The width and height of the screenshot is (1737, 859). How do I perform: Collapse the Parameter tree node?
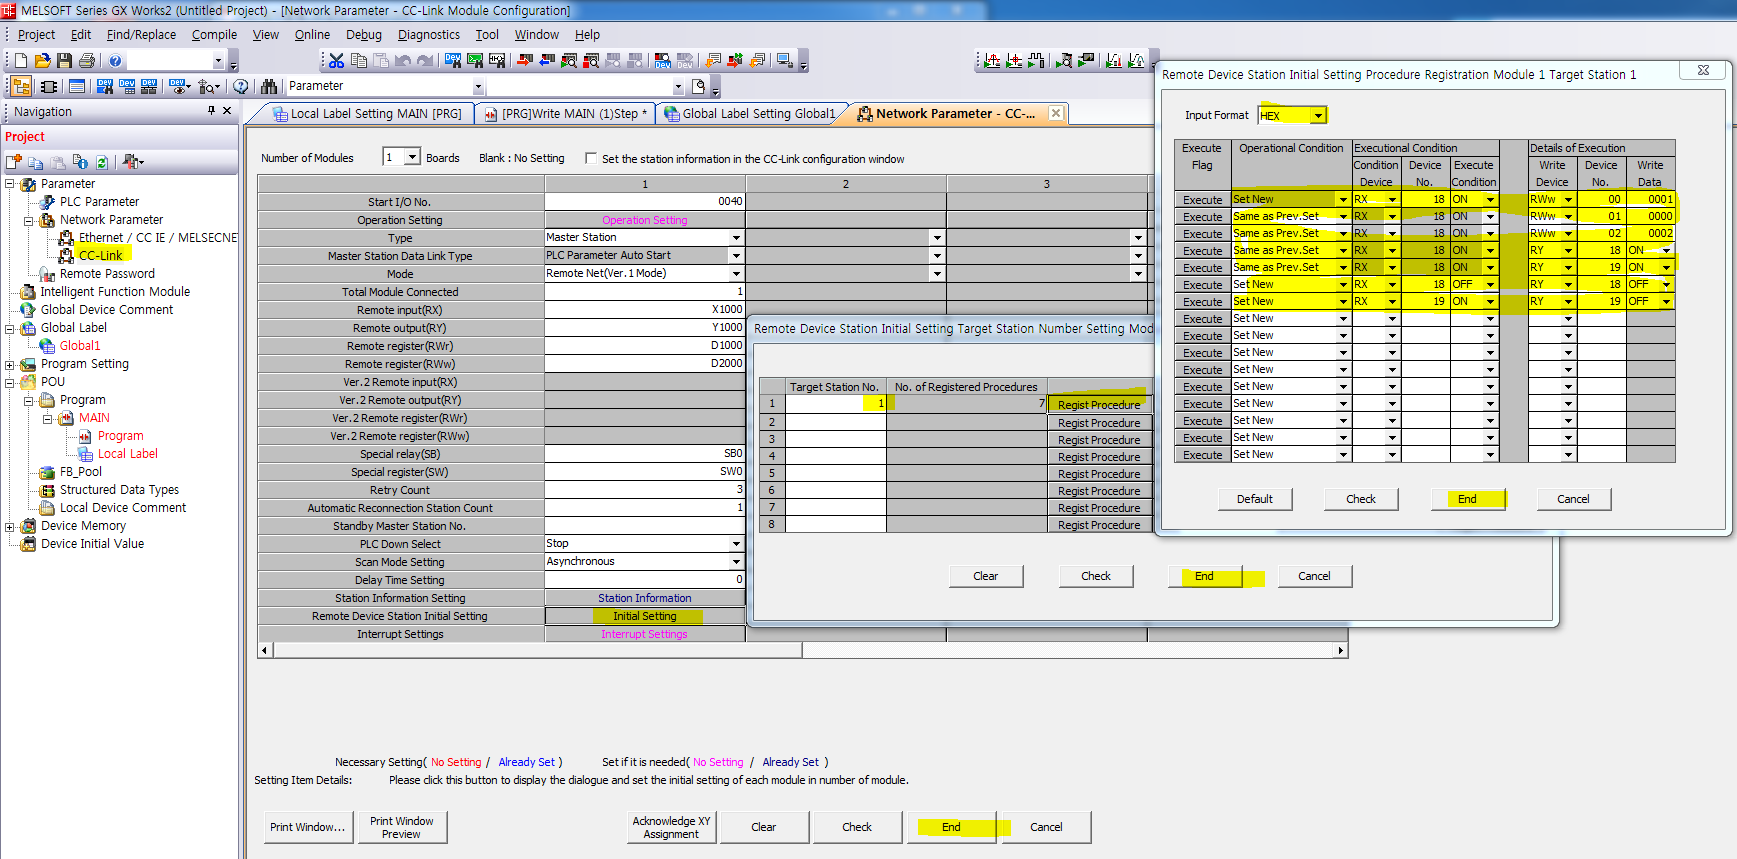(10, 184)
